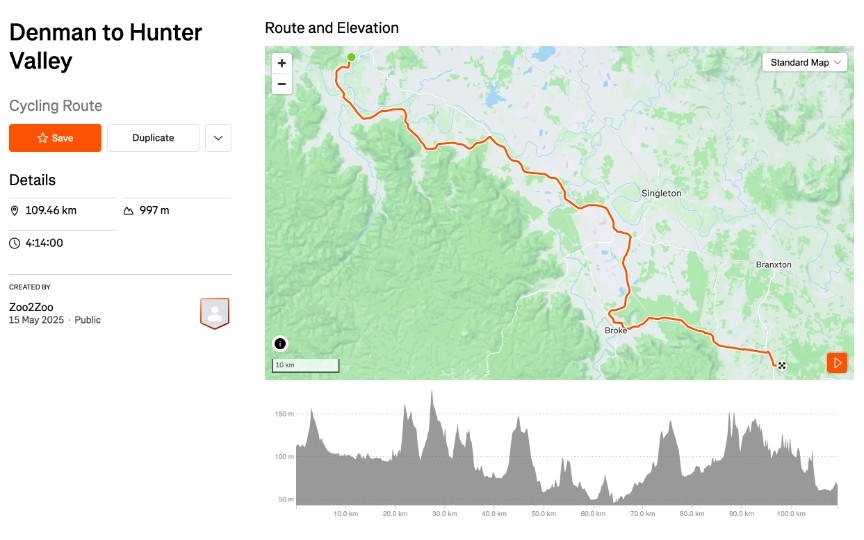Image resolution: width=864 pixels, height=540 pixels.
Task: Zoom out on the route map
Action: [x=281, y=84]
